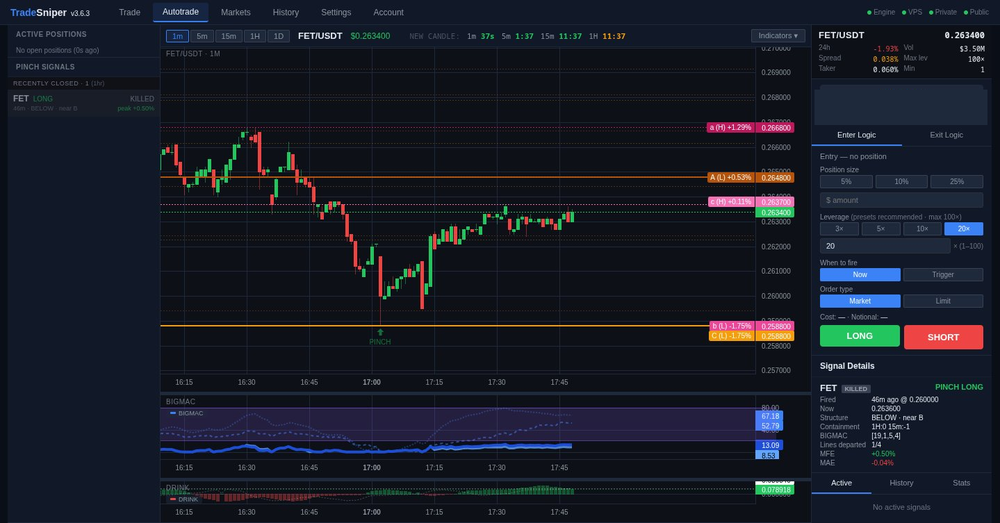Set position size to 25%

point(957,182)
